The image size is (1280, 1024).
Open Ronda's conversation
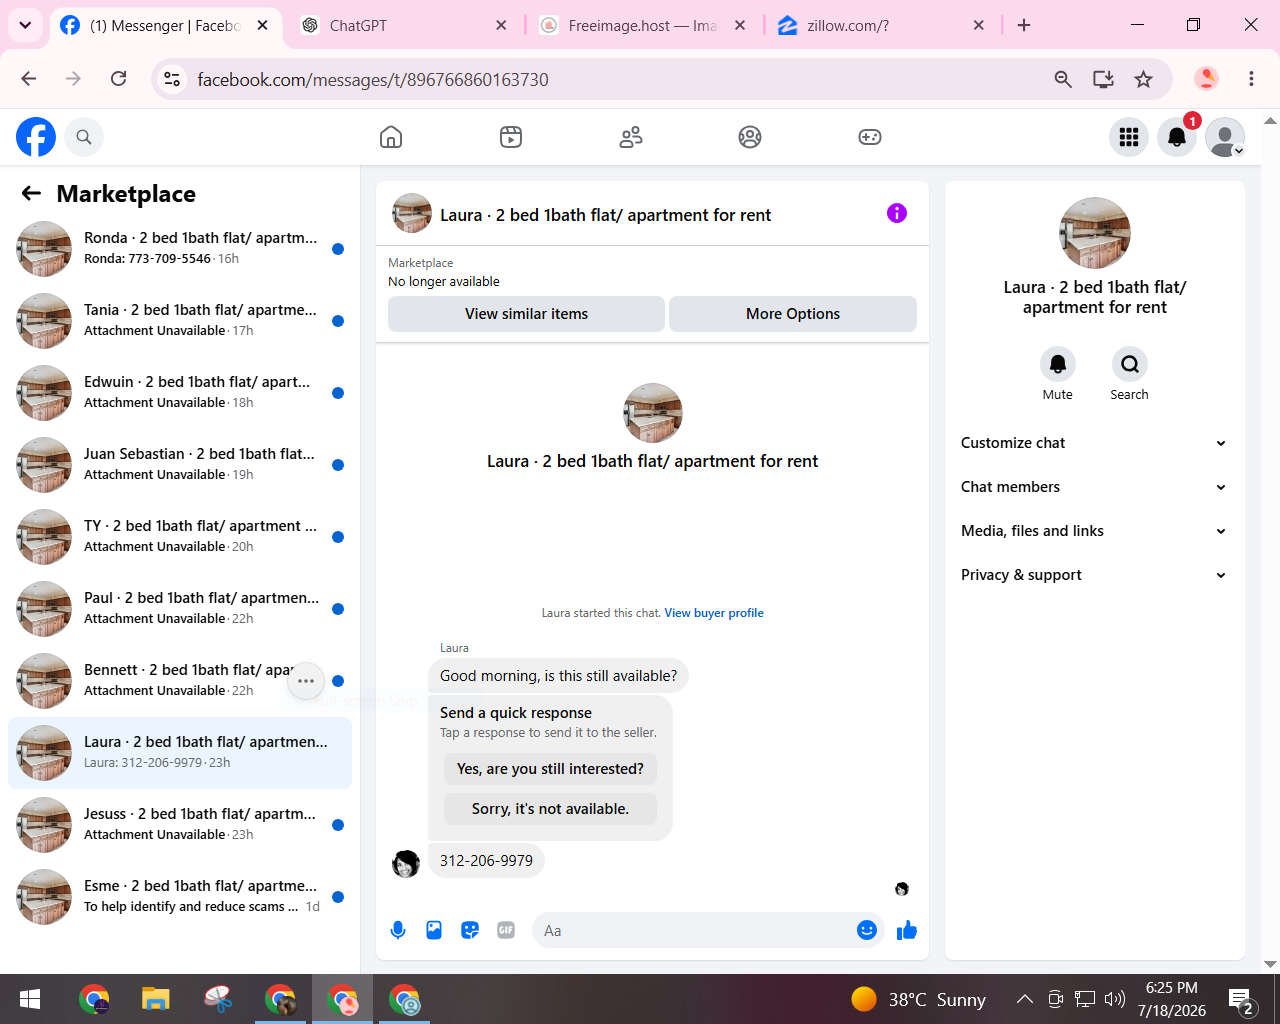tap(180, 249)
